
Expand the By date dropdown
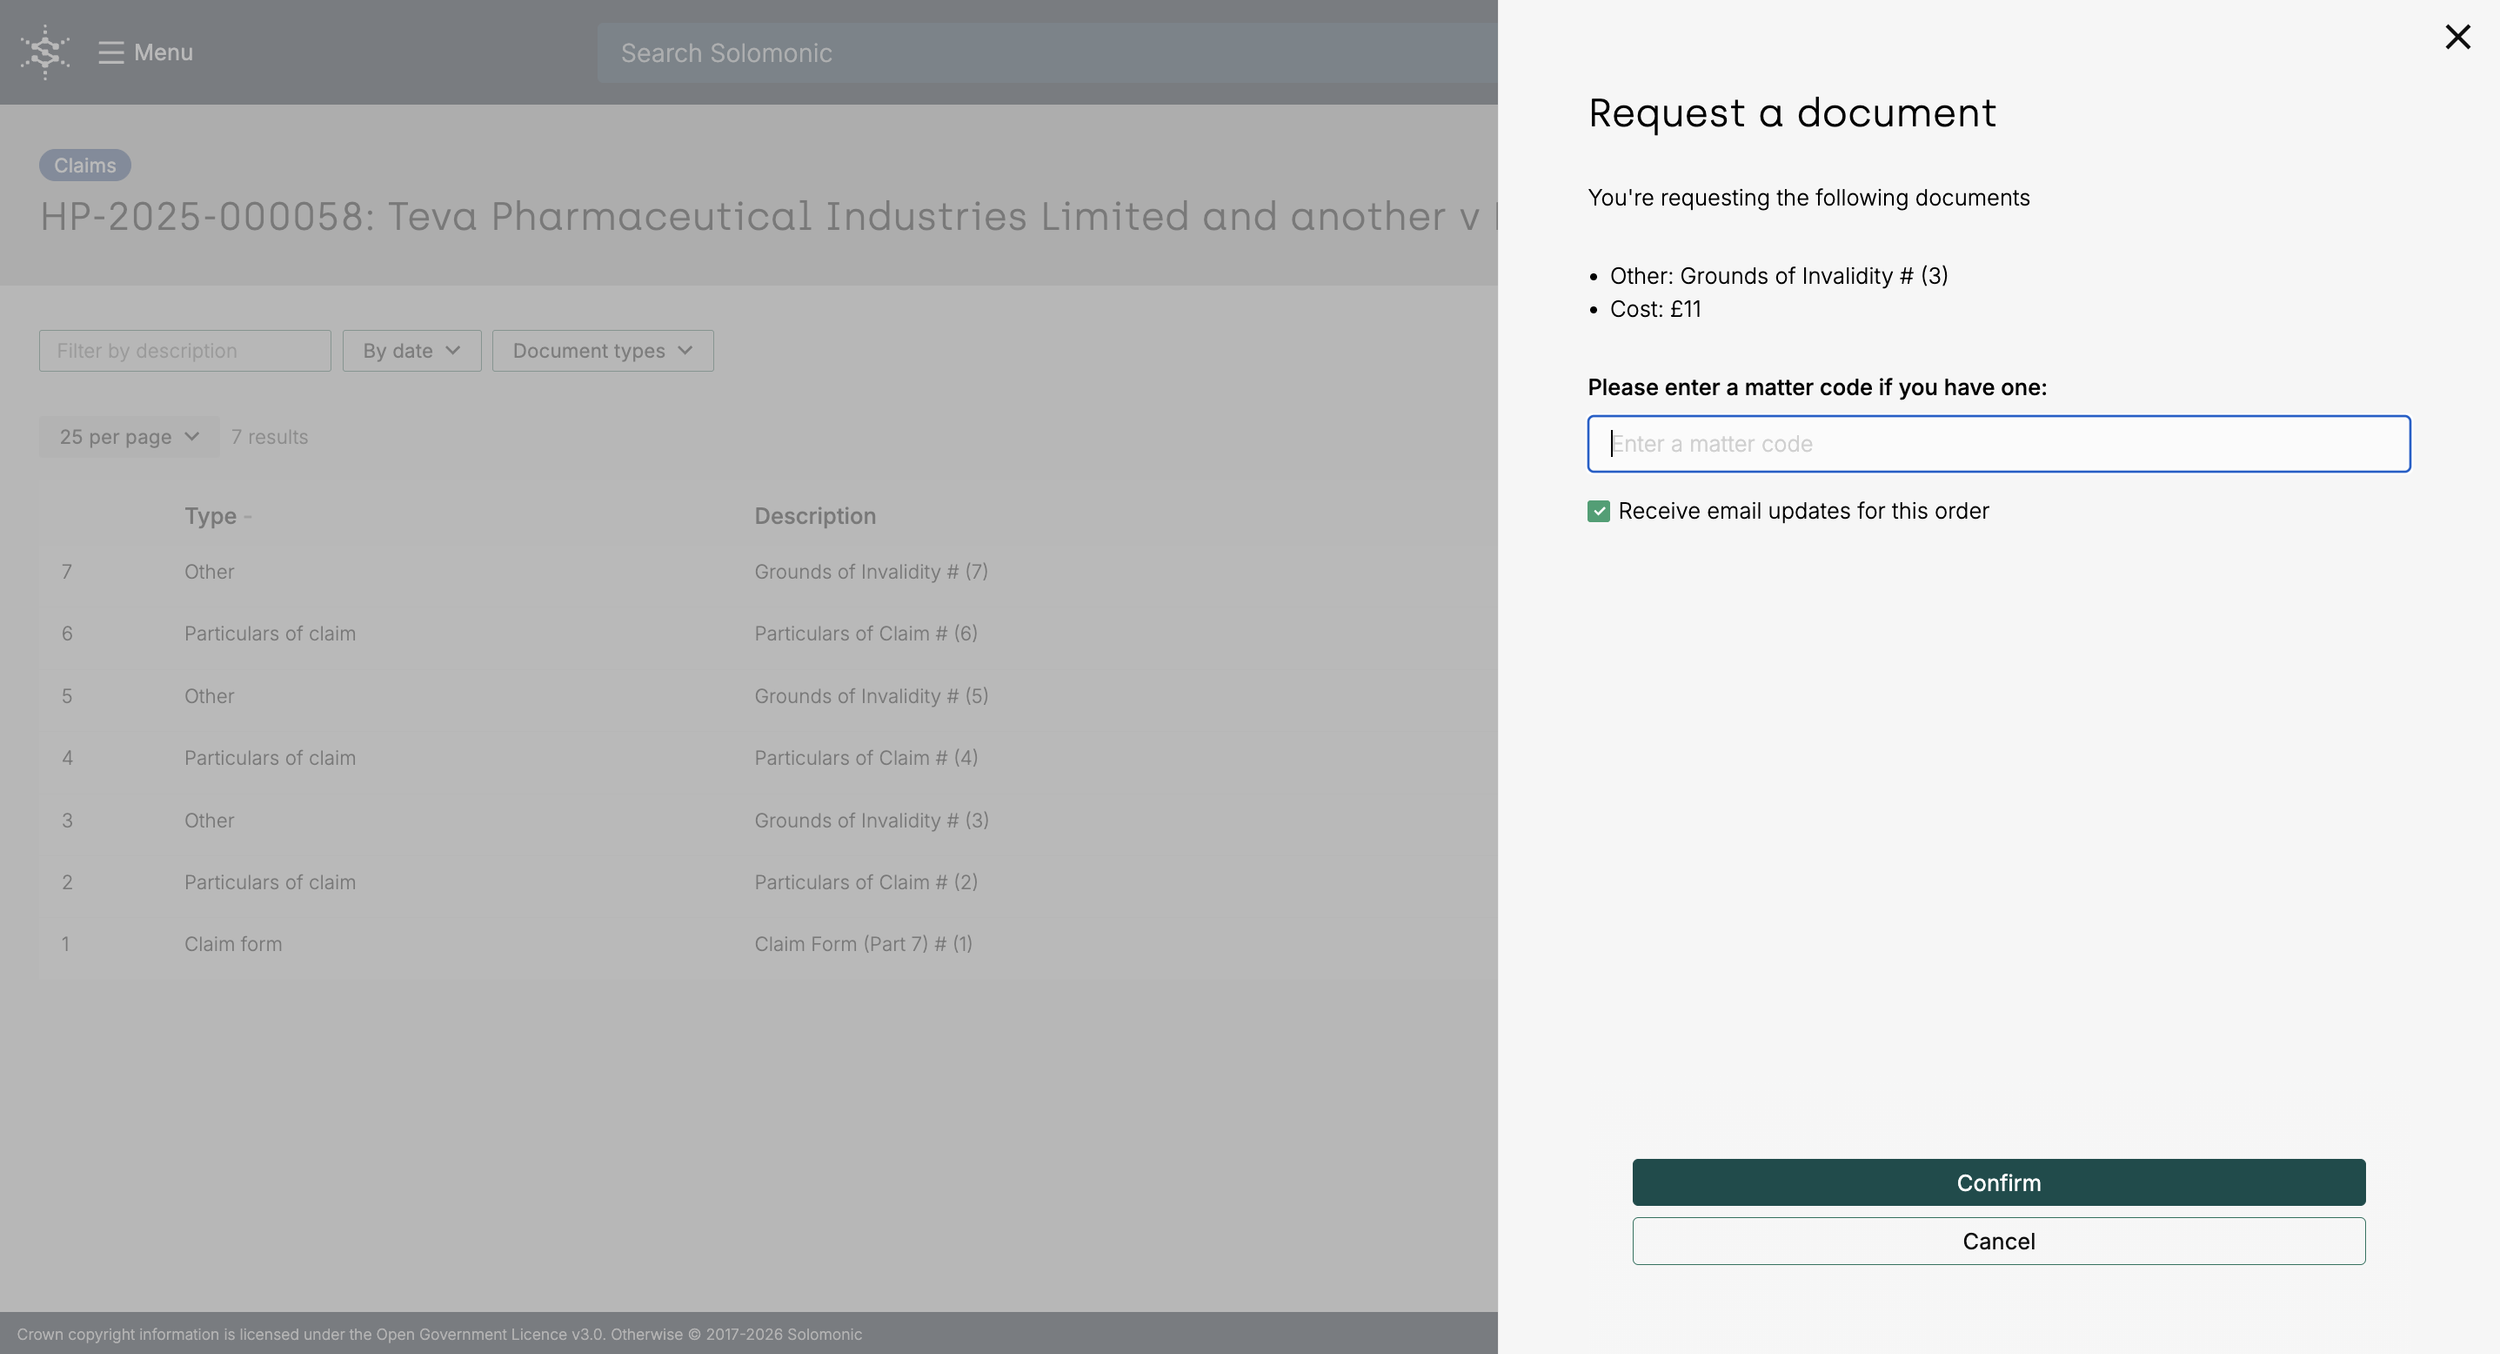pyautogui.click(x=411, y=351)
